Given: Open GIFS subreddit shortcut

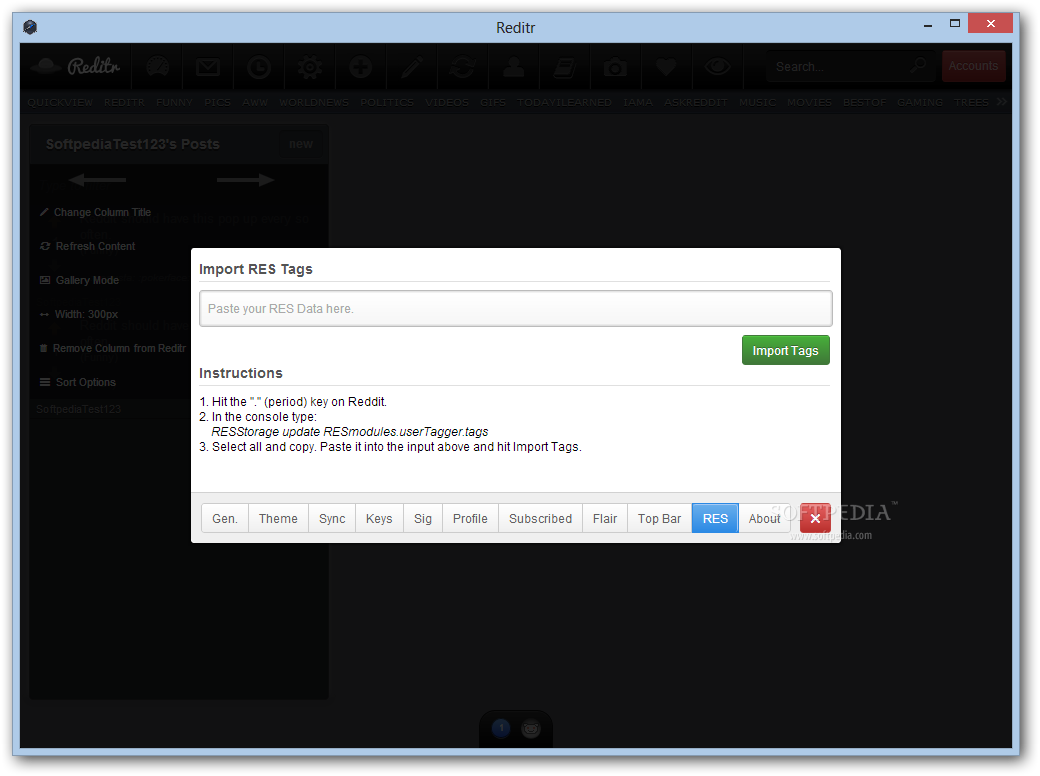Looking at the screenshot, I should click(493, 102).
